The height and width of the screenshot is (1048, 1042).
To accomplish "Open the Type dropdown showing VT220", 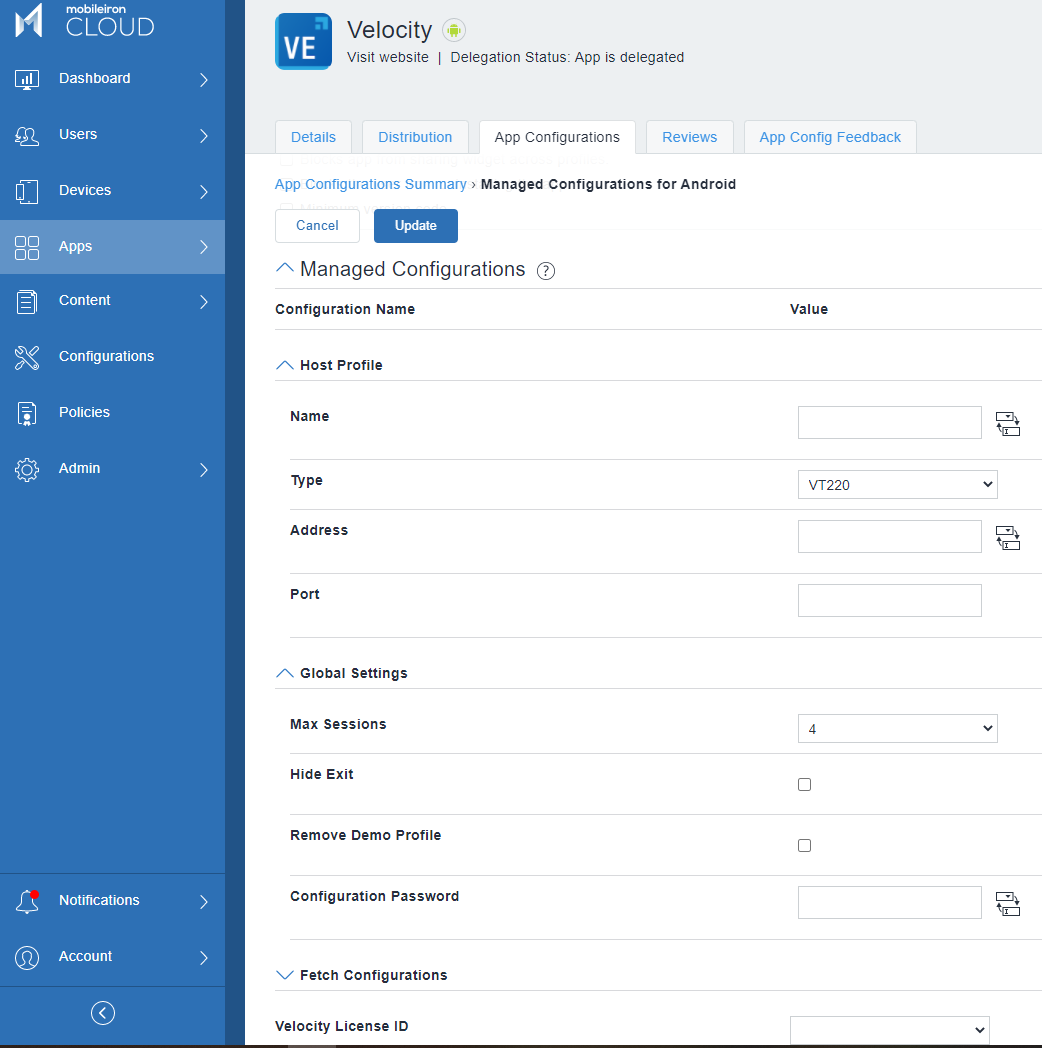I will 897,484.
